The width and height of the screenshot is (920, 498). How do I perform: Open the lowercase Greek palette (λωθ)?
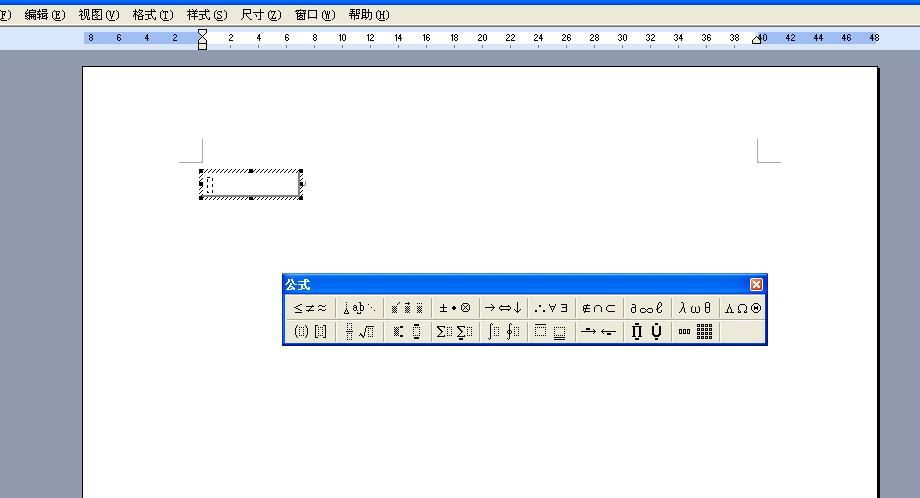pos(695,308)
